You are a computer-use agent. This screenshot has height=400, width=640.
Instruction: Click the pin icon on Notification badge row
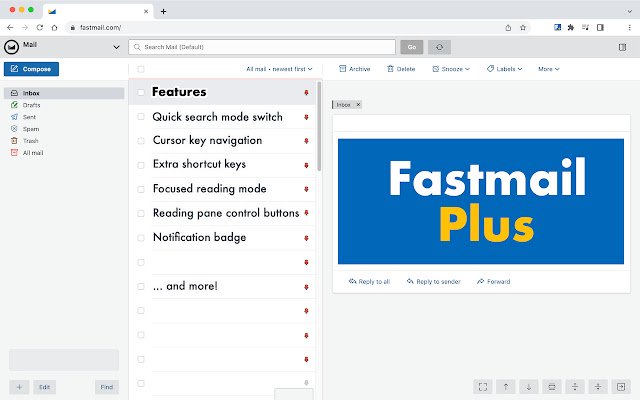pyautogui.click(x=306, y=238)
